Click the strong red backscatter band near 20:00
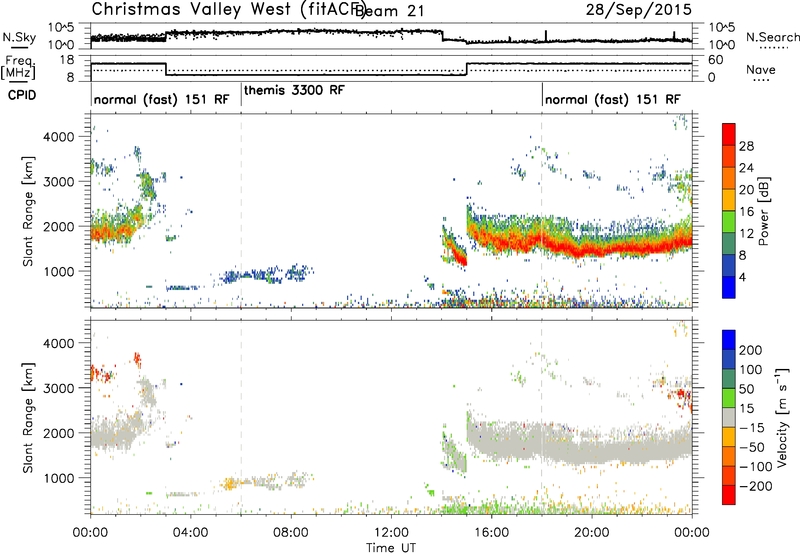 click(592, 249)
